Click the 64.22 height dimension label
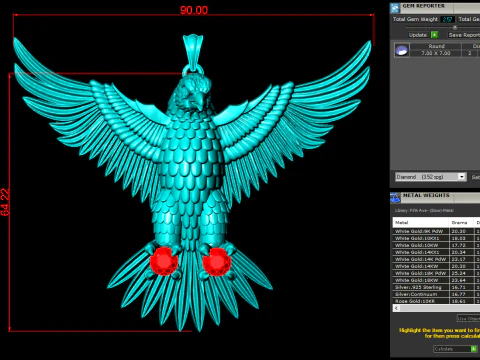 (x=5, y=202)
